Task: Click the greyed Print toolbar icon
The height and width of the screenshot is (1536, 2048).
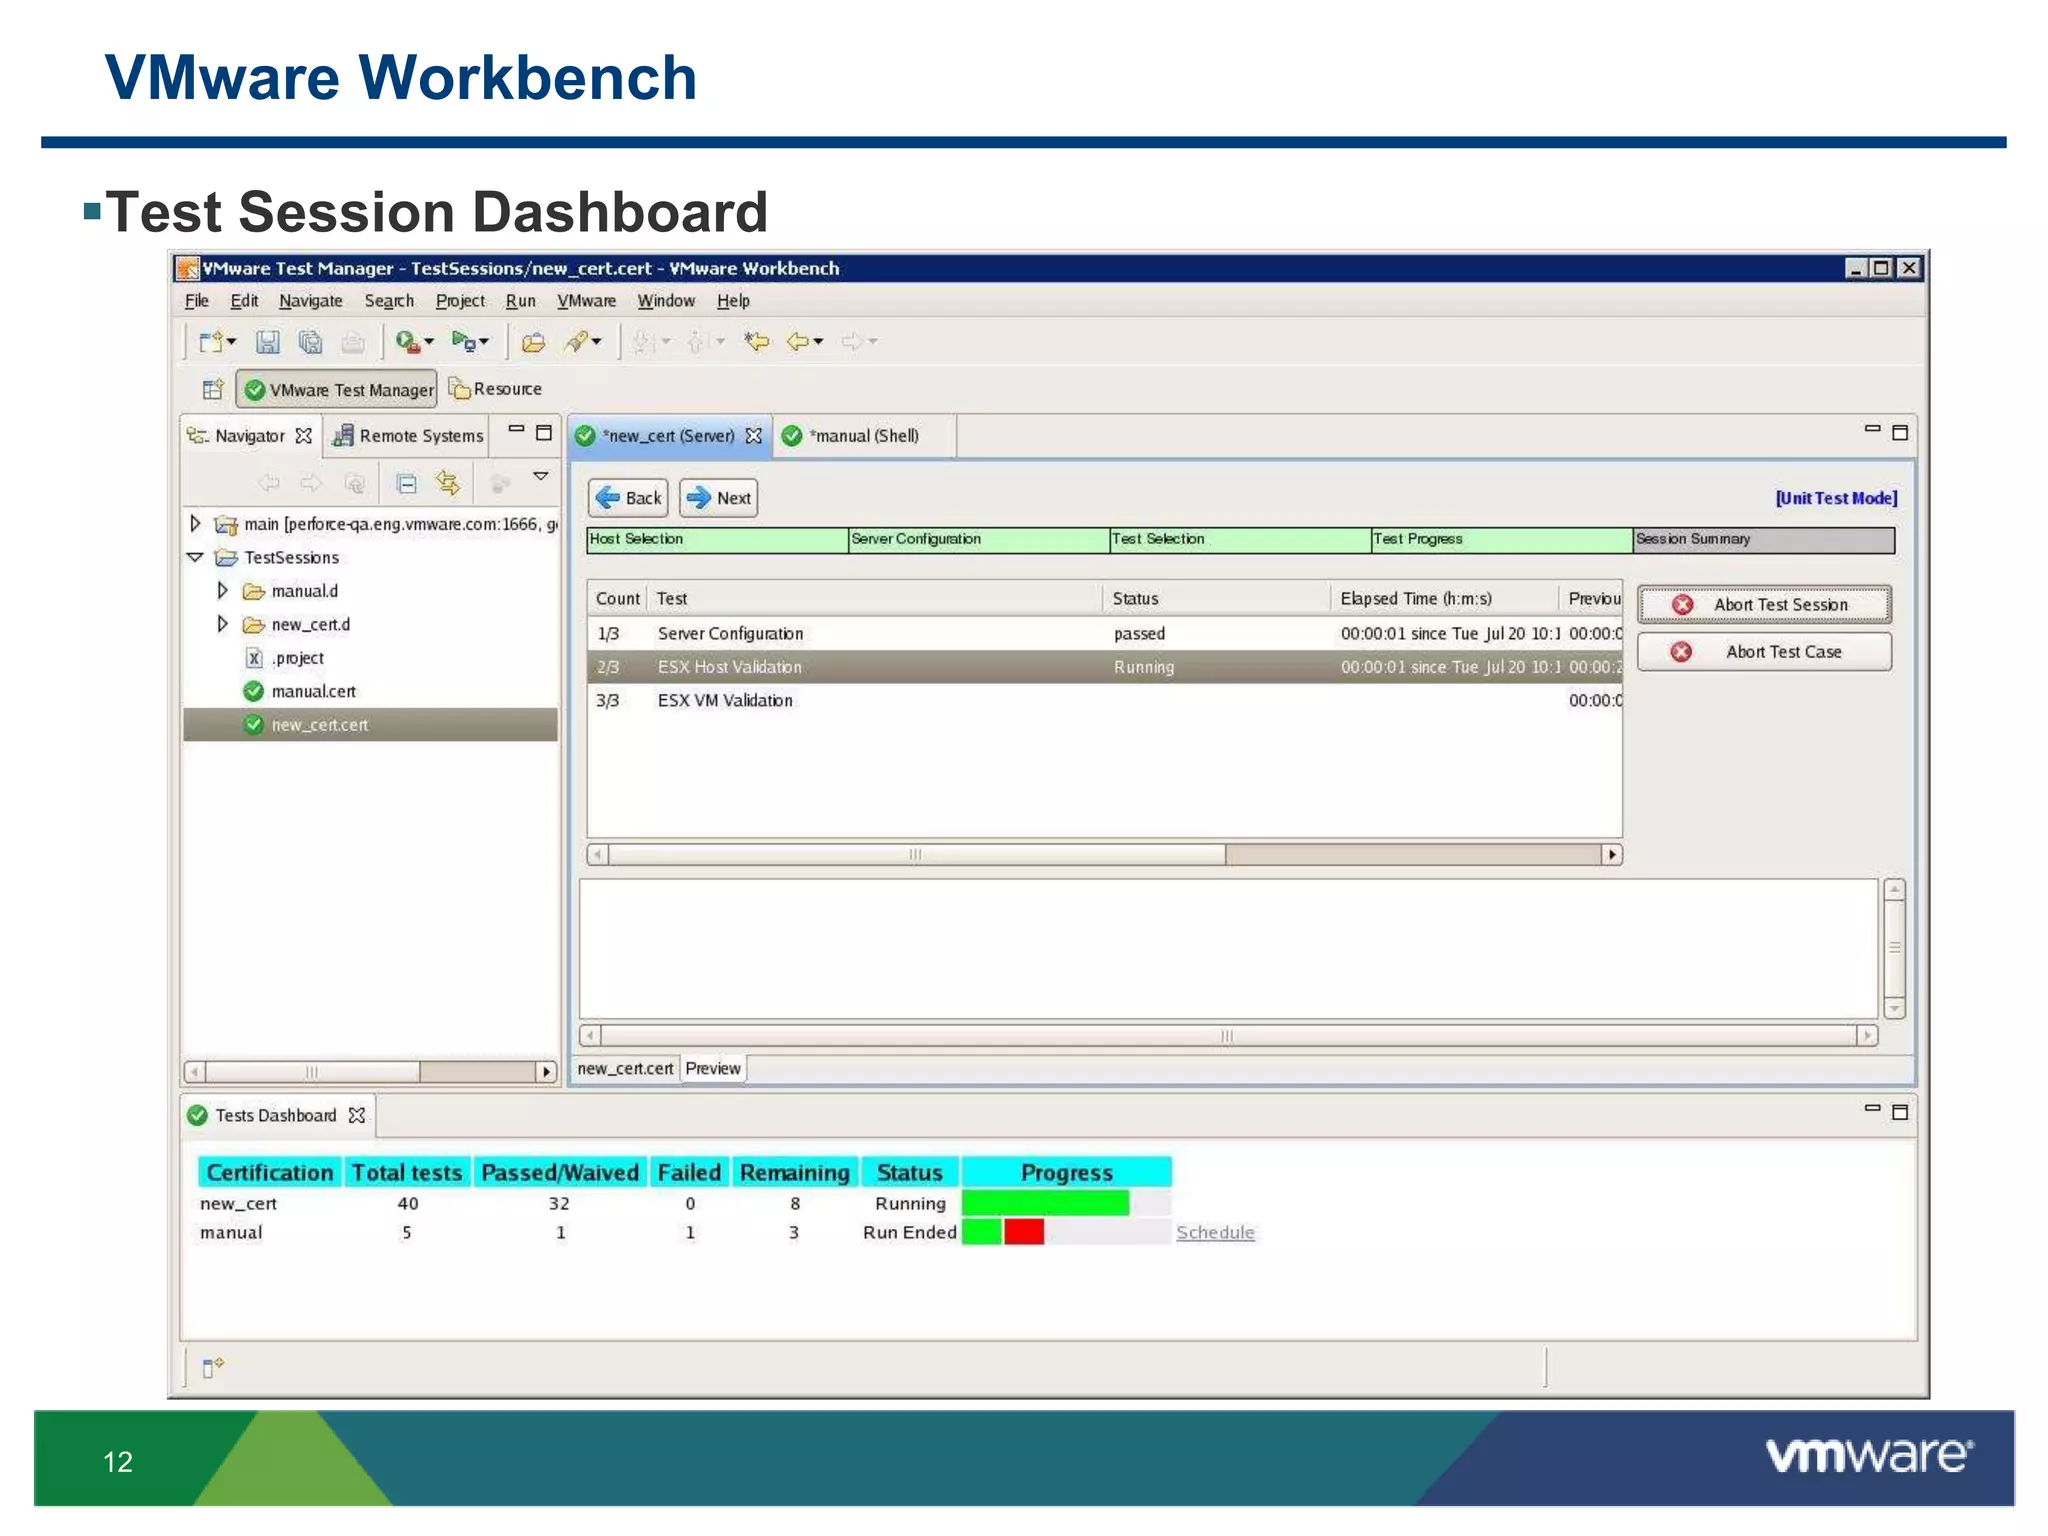Action: (x=353, y=342)
